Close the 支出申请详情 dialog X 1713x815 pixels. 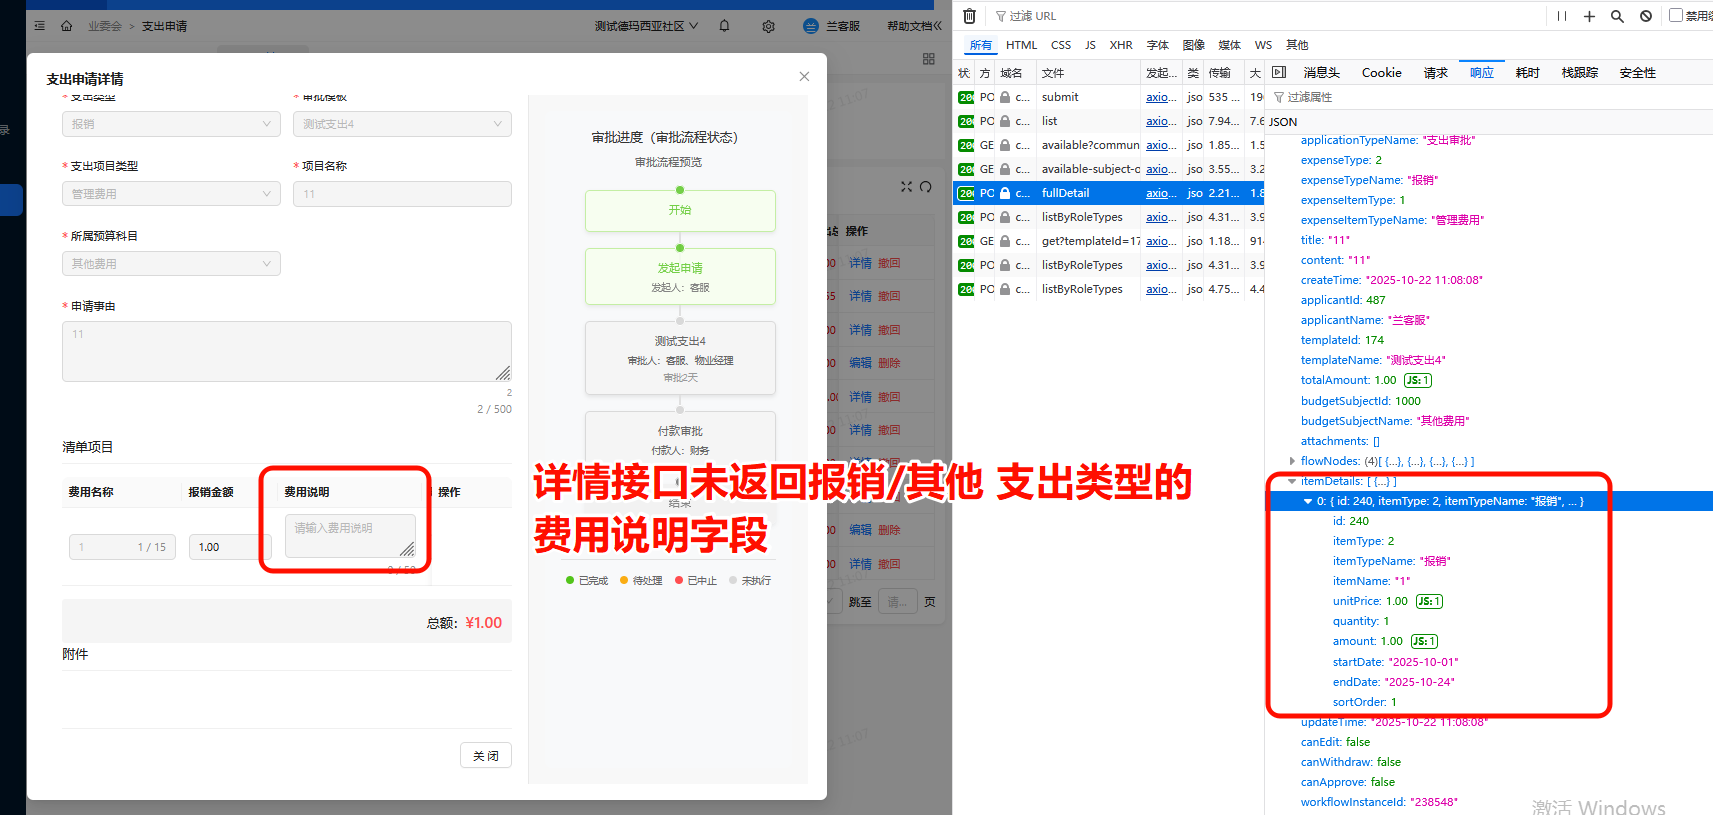coord(804,76)
